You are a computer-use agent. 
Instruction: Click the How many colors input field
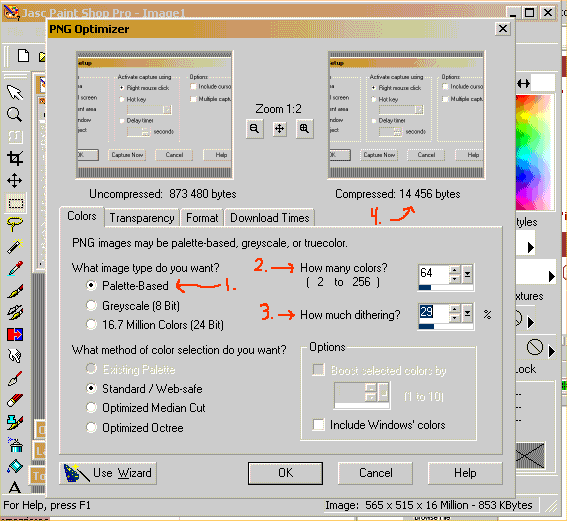434,274
